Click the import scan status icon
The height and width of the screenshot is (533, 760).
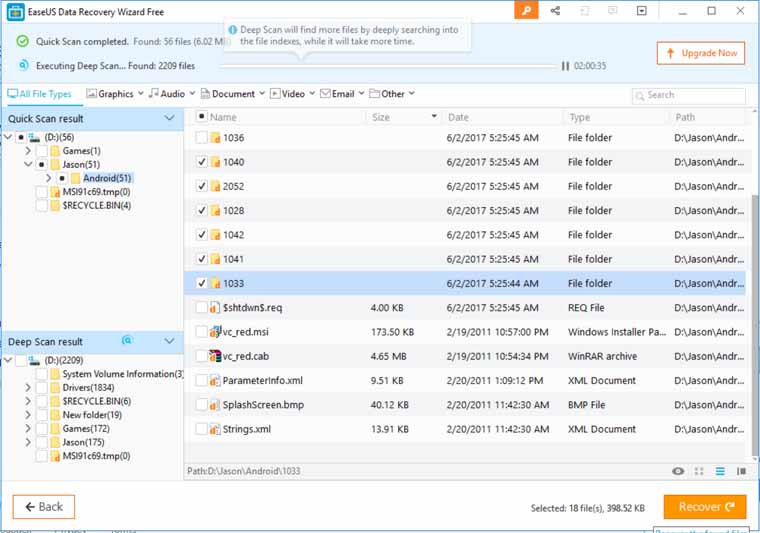tap(585, 11)
